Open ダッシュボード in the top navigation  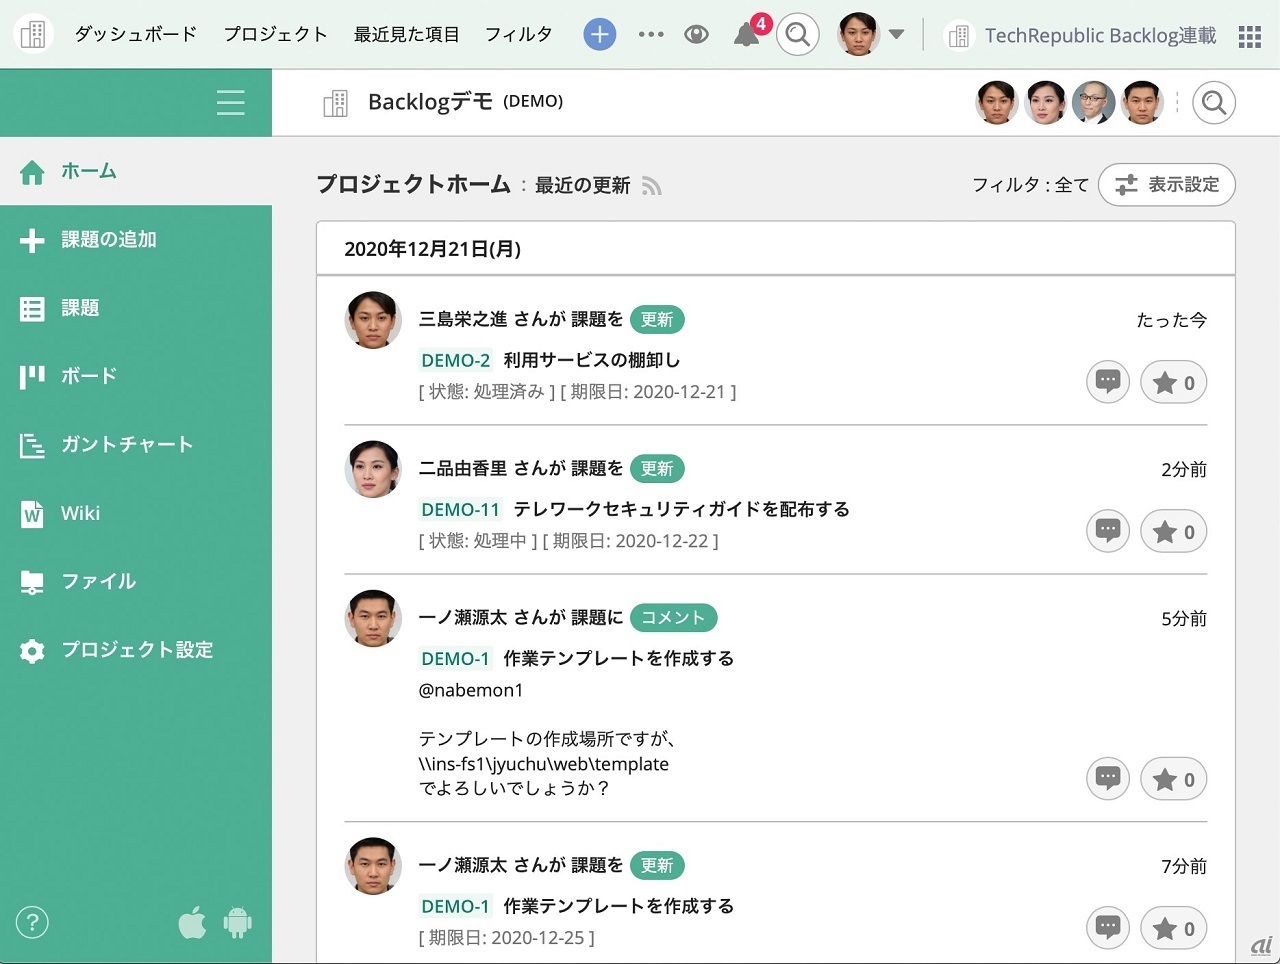pos(136,34)
